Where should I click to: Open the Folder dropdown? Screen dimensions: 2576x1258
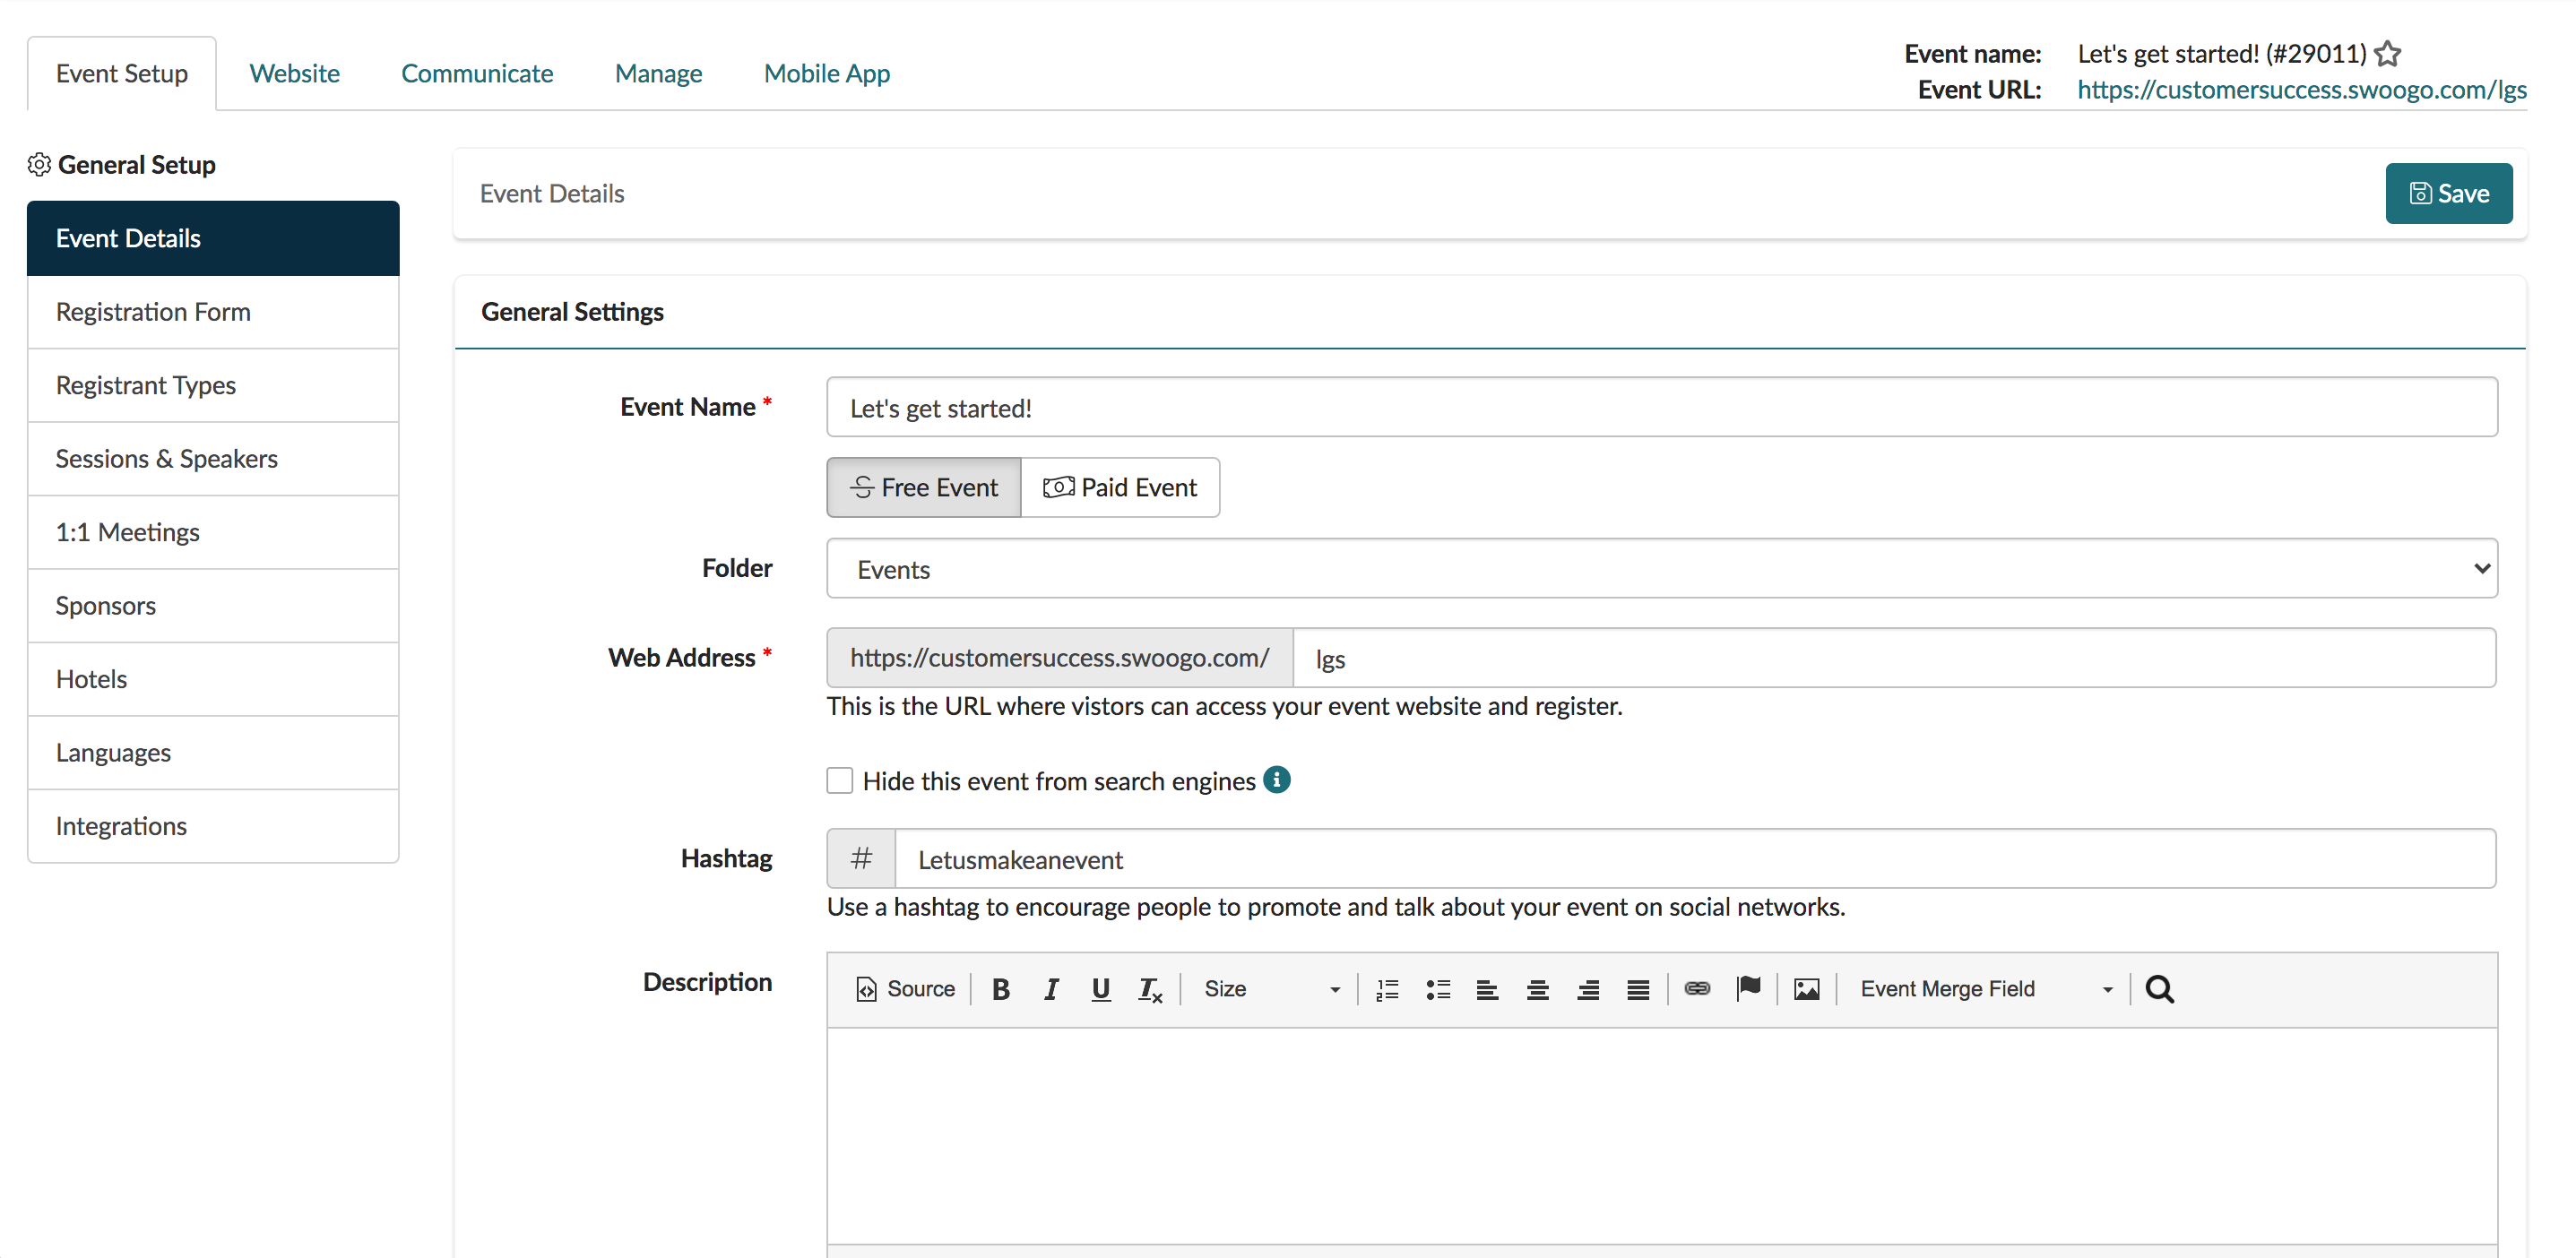tap(1661, 569)
